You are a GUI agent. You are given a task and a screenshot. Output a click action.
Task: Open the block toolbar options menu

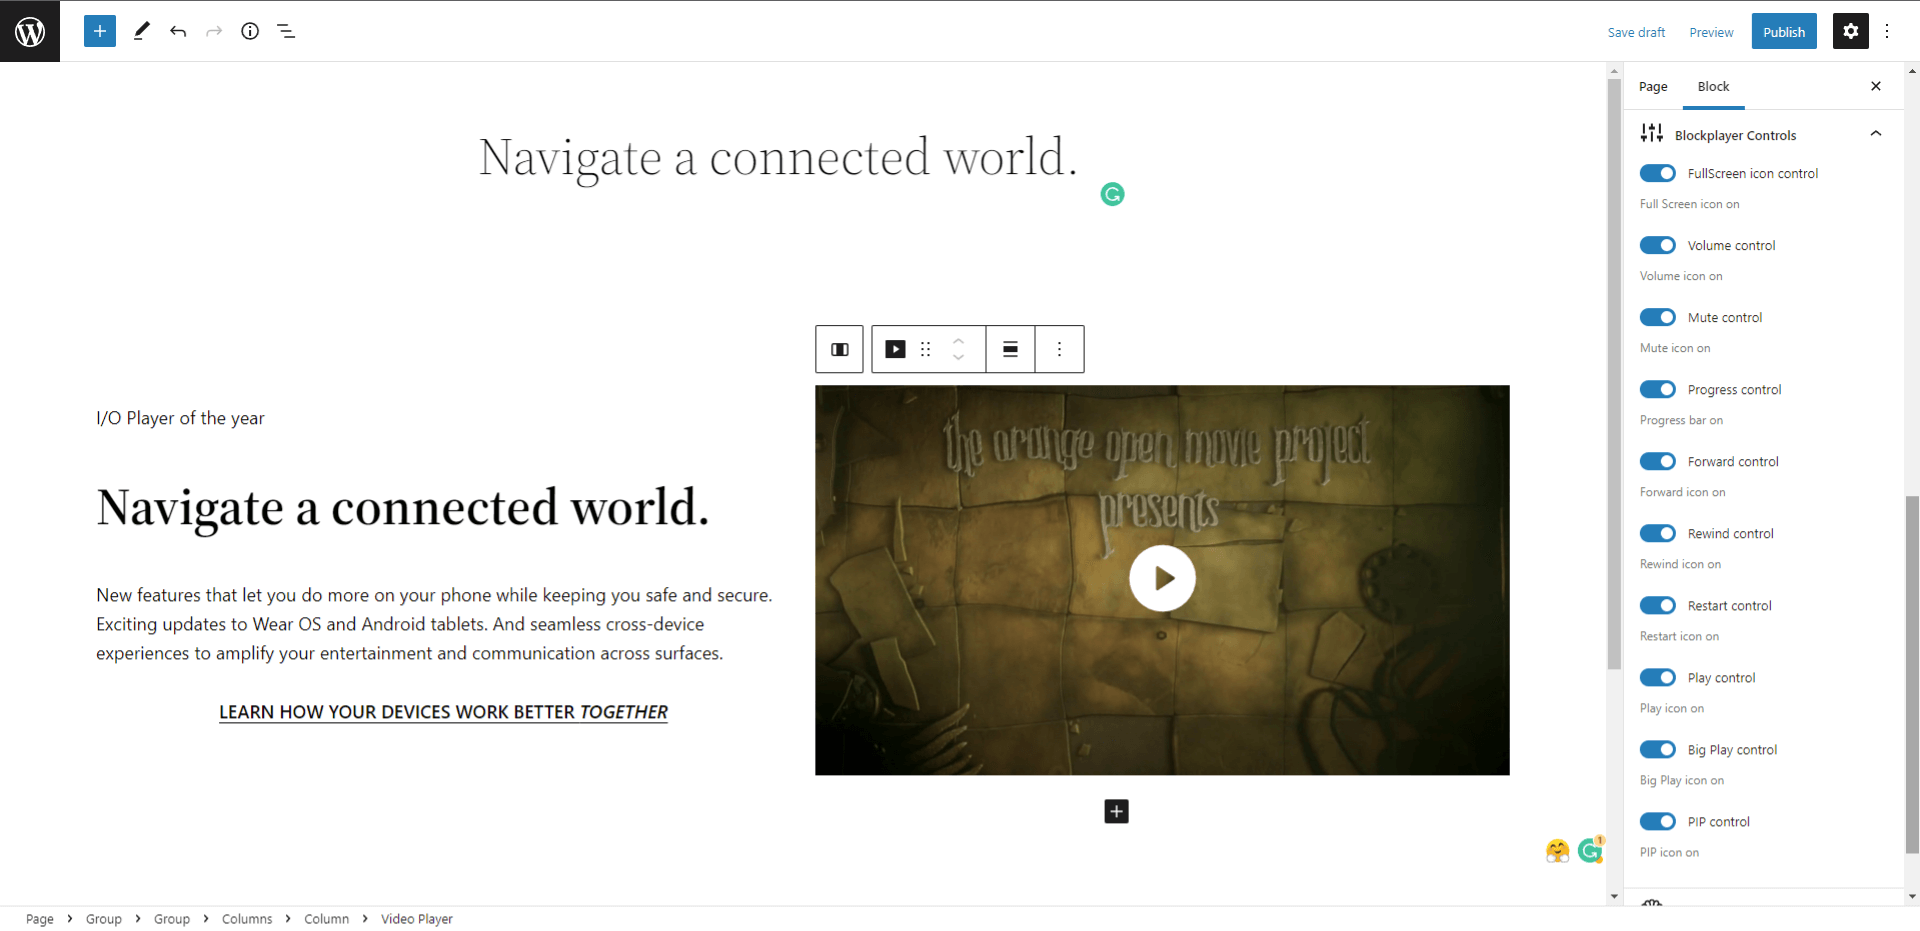tap(1060, 349)
